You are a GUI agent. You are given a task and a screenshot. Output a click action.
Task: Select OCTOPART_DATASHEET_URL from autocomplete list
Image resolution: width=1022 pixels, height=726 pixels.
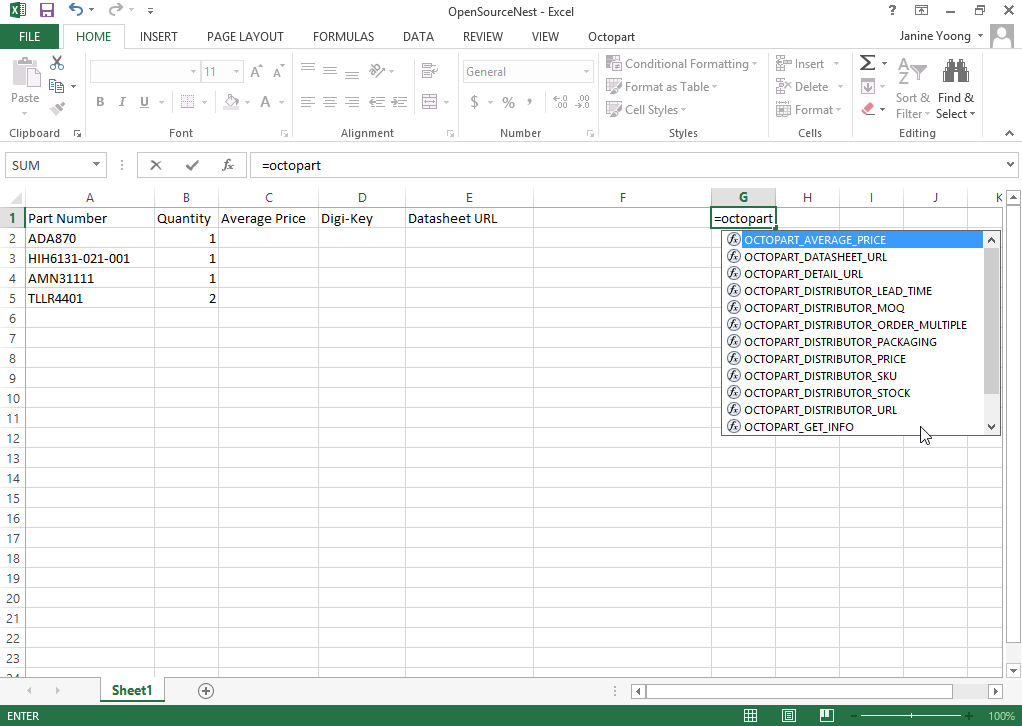(x=814, y=257)
